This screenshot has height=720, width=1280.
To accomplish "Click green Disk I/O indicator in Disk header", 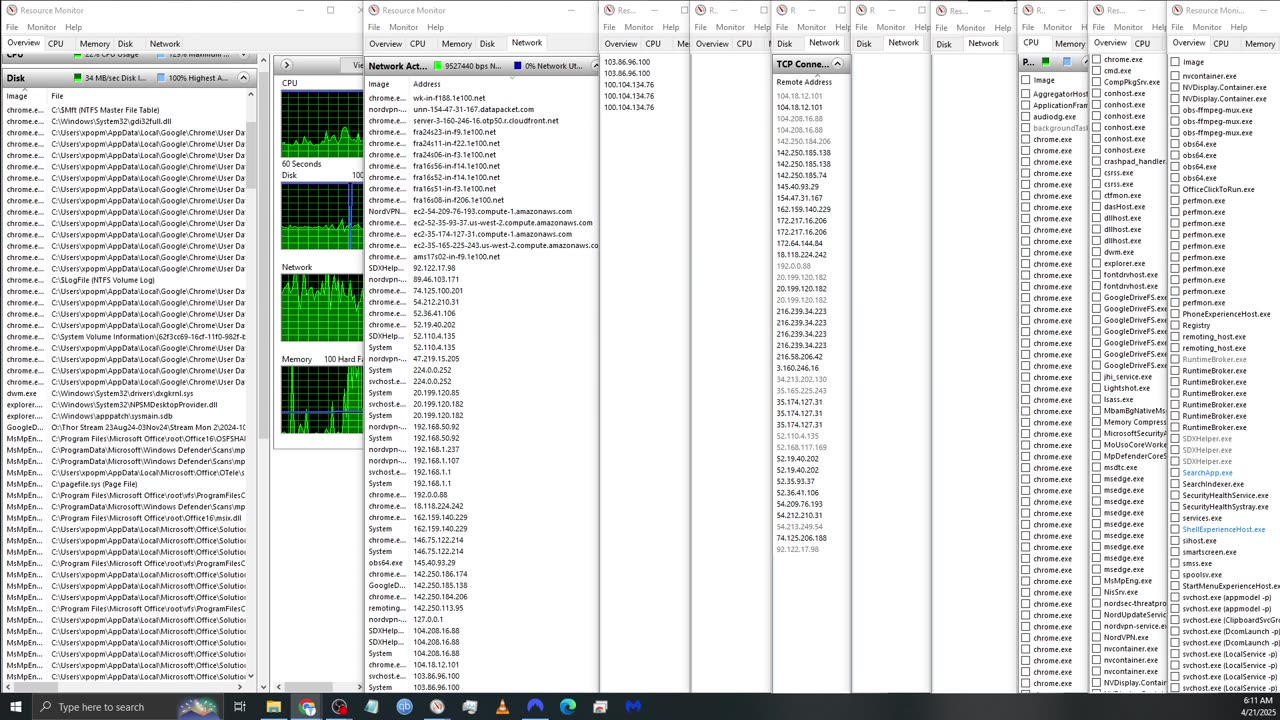I will pos(78,78).
